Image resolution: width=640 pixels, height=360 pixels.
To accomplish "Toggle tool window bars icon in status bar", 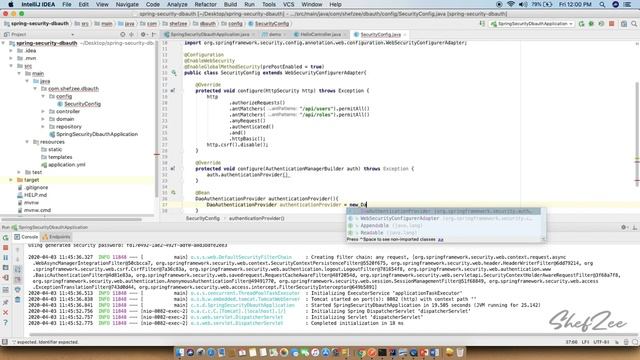I will 4,342.
